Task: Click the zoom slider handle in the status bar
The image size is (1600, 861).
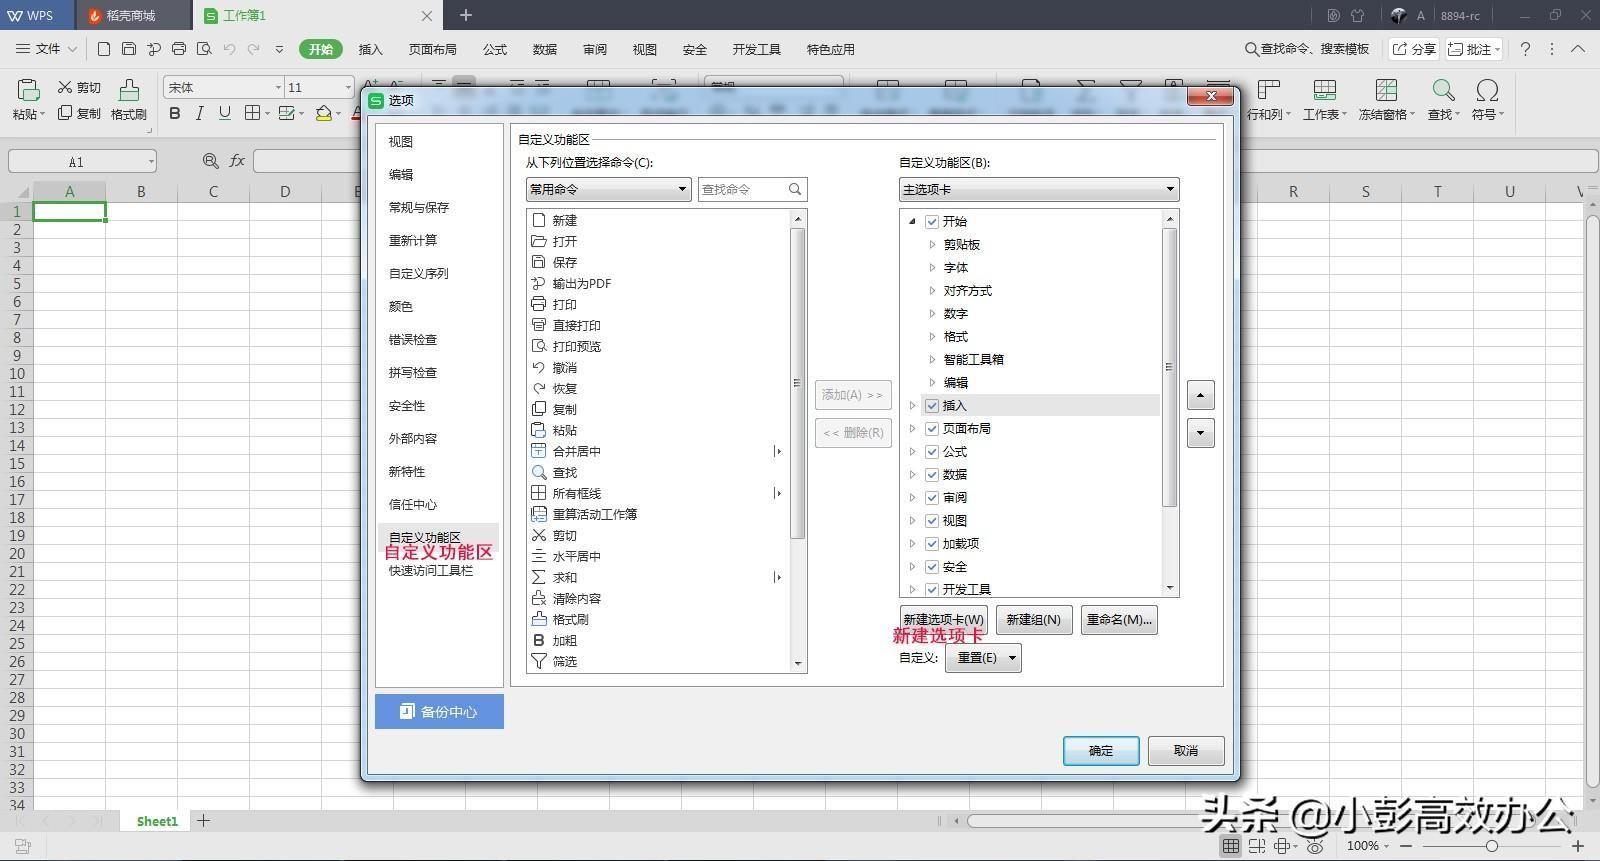Action: [x=1491, y=846]
